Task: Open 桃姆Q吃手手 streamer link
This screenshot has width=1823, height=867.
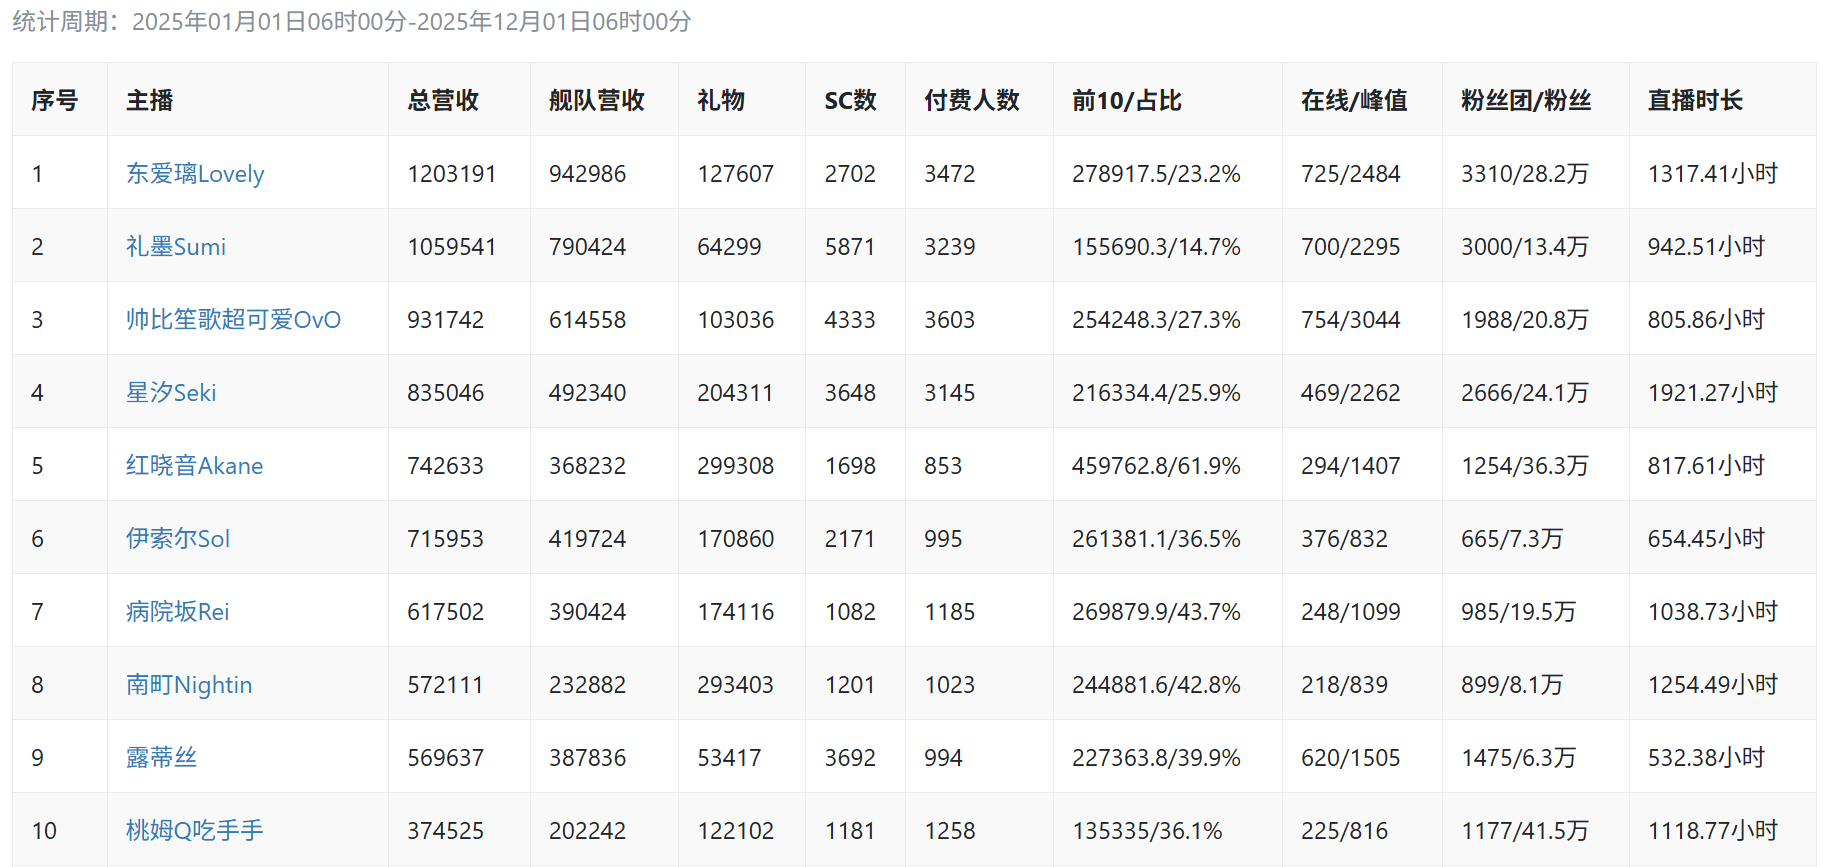Action: (x=195, y=831)
